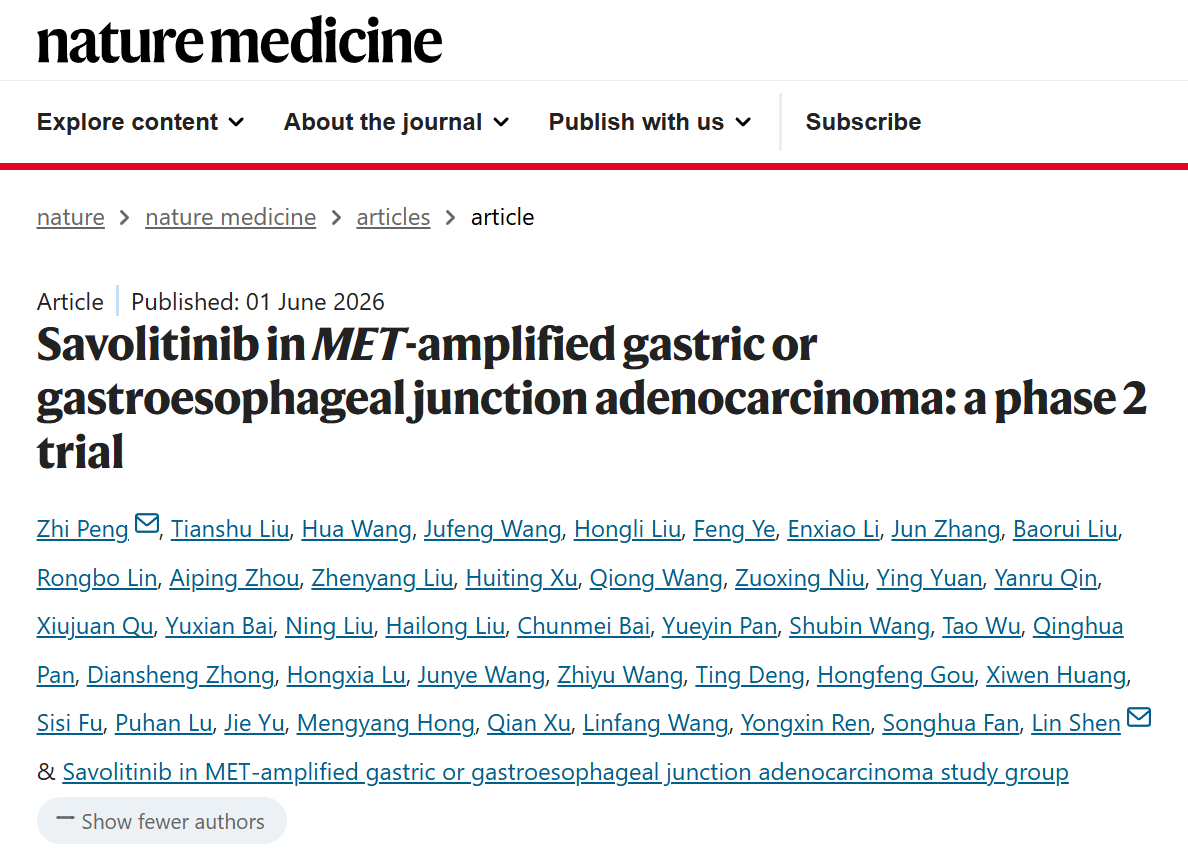Open the nature medicine breadcrumb link
The height and width of the screenshot is (864, 1188).
pos(230,218)
